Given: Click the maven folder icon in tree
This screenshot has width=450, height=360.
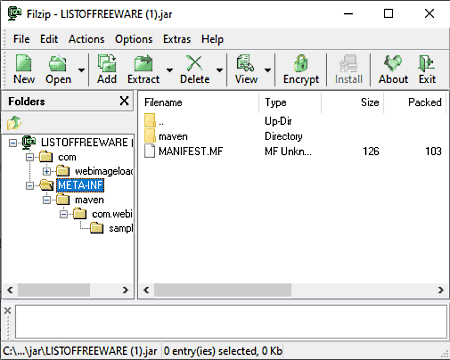Looking at the screenshot, I should click(x=63, y=200).
